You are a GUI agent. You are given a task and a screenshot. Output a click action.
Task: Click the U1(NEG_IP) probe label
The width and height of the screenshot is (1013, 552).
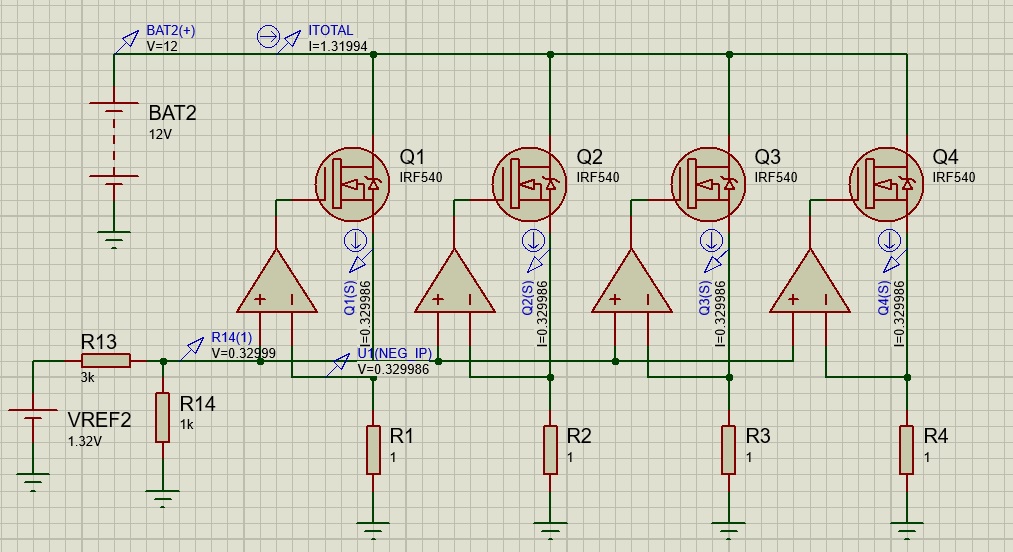pyautogui.click(x=395, y=353)
